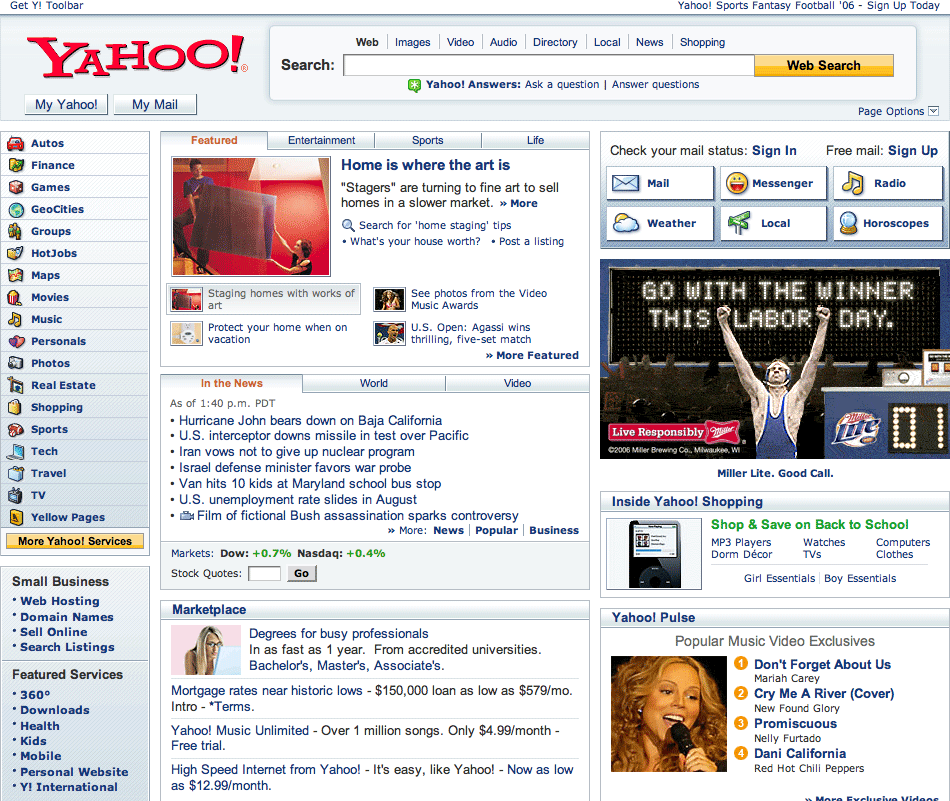
Task: Click the Mail envelope icon
Action: [625, 183]
